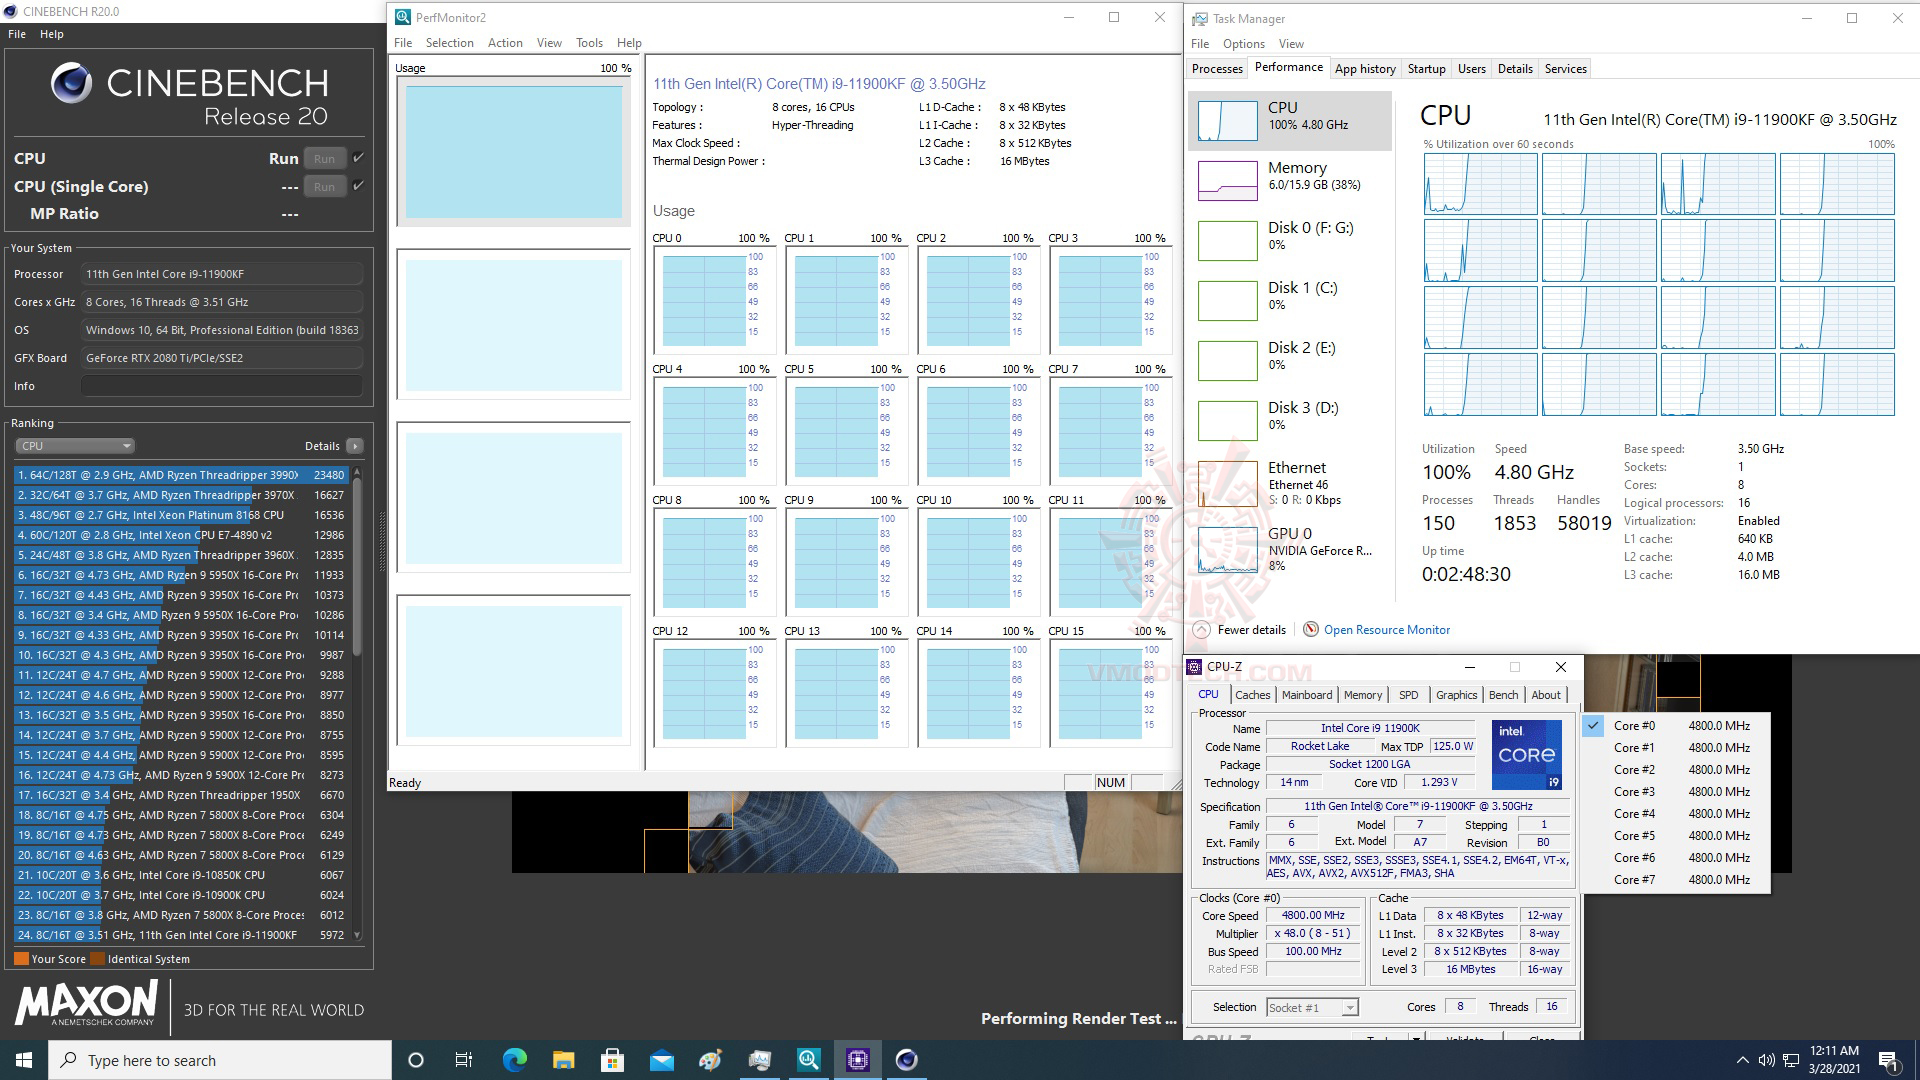Click the Info input field in Cinebench

221,386
